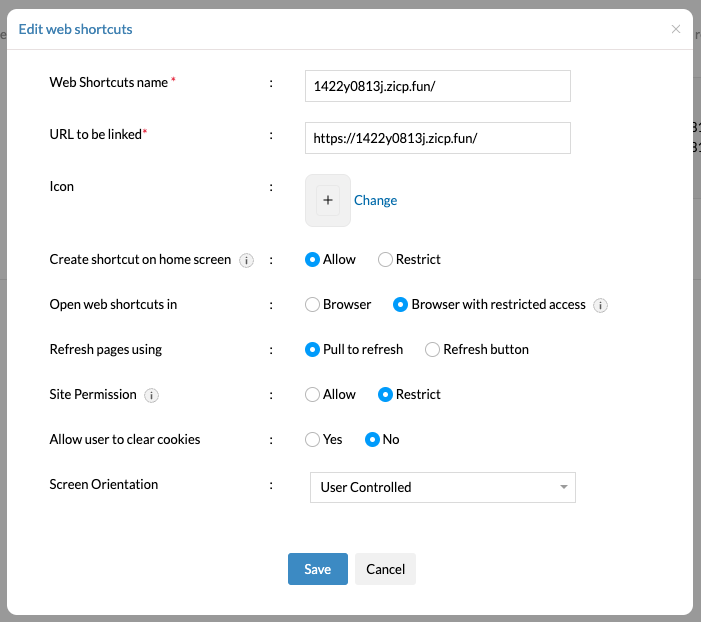Show Site Permission info tooltip

[152, 395]
